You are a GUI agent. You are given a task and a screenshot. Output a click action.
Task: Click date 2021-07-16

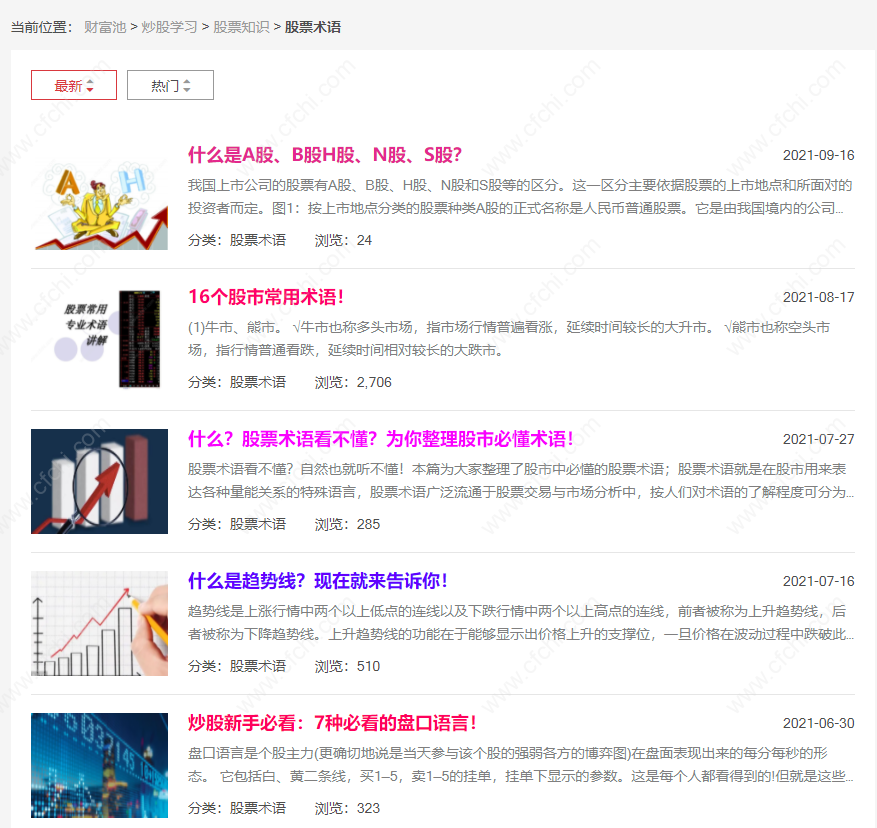click(818, 582)
